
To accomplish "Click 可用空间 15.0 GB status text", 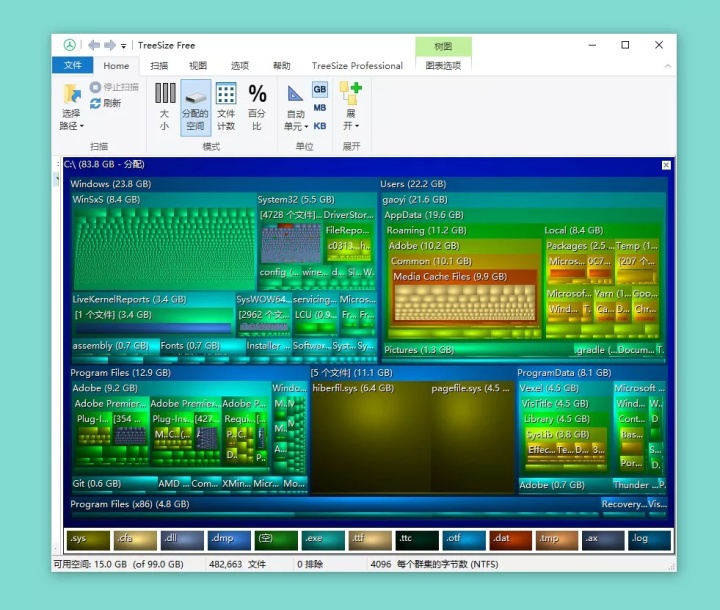I will click(118, 564).
